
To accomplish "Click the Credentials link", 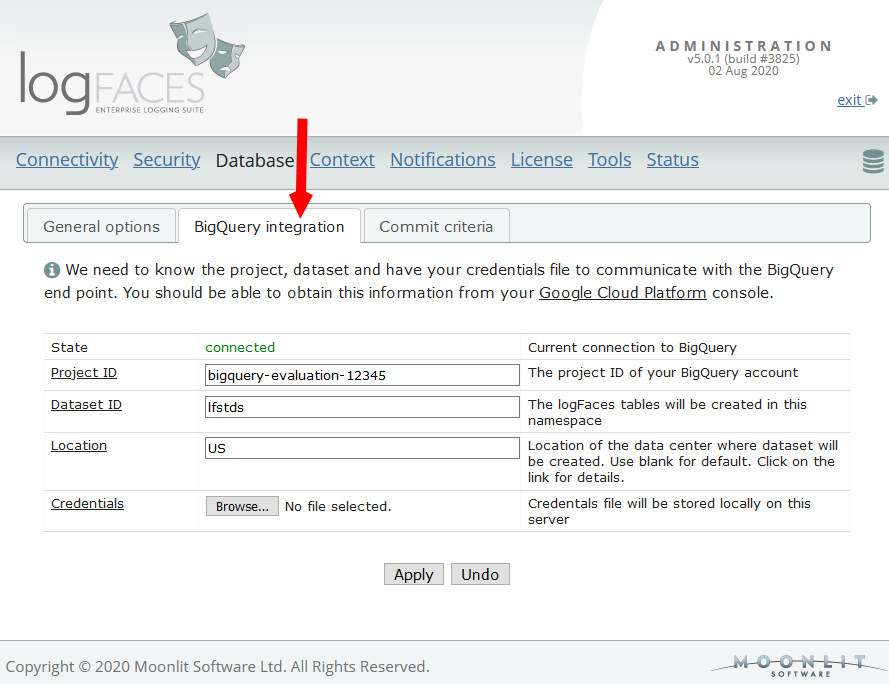I will [x=87, y=504].
